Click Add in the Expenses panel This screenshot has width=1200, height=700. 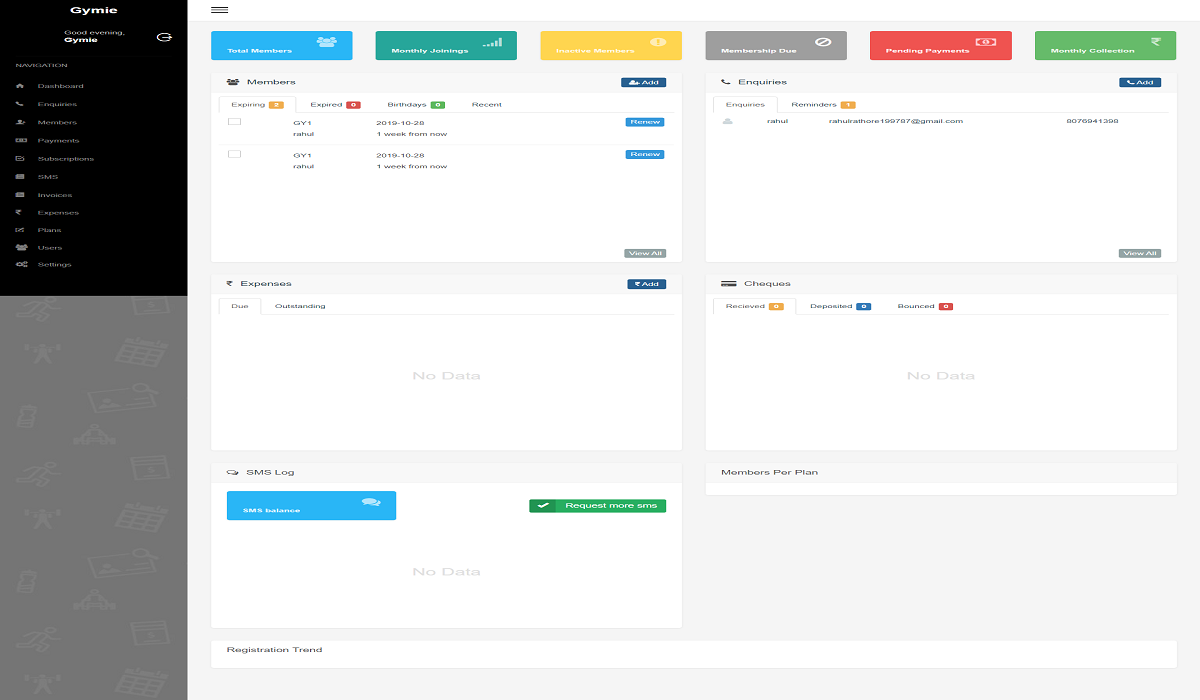pyautogui.click(x=646, y=284)
